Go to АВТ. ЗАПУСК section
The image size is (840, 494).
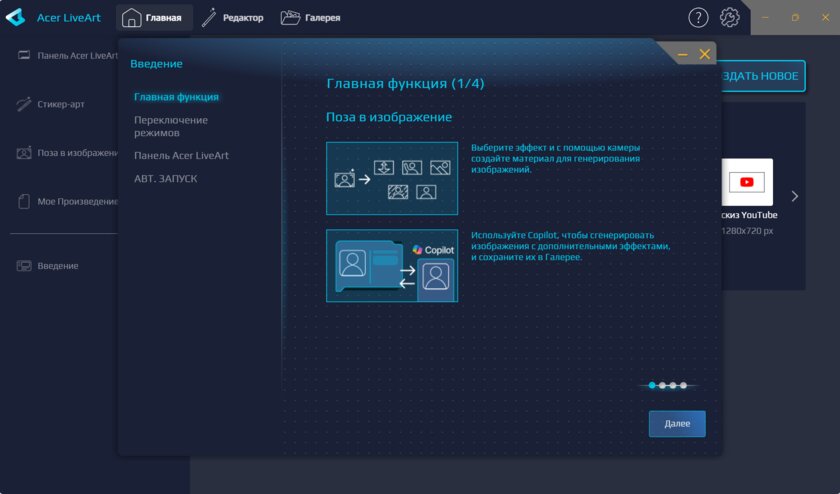[x=166, y=178]
